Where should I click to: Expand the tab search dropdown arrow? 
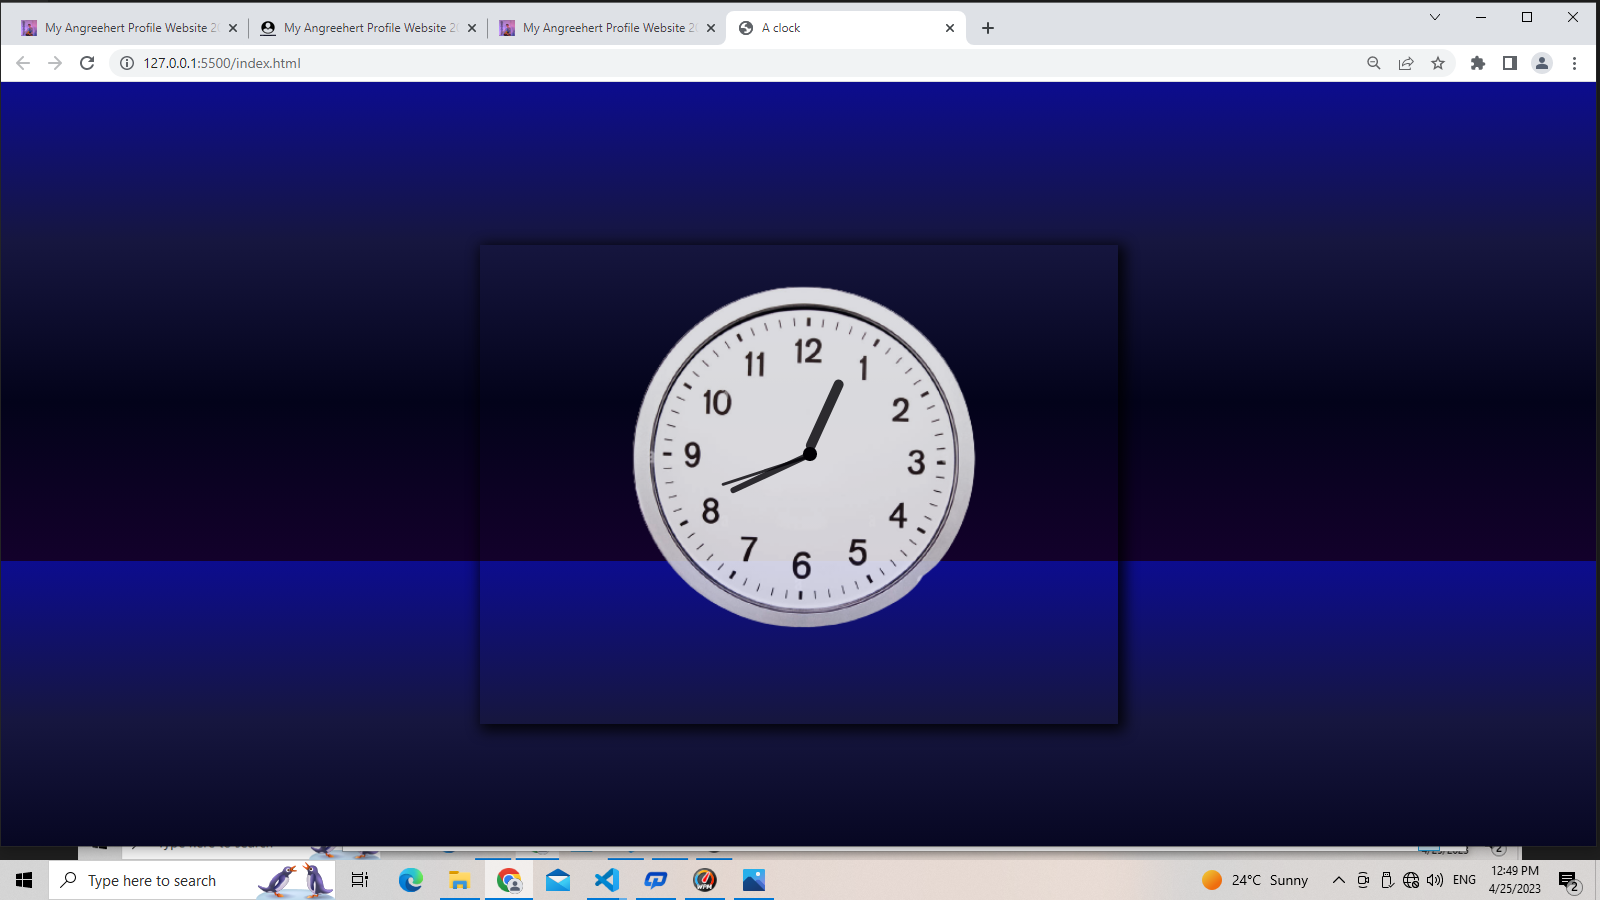tap(1435, 17)
